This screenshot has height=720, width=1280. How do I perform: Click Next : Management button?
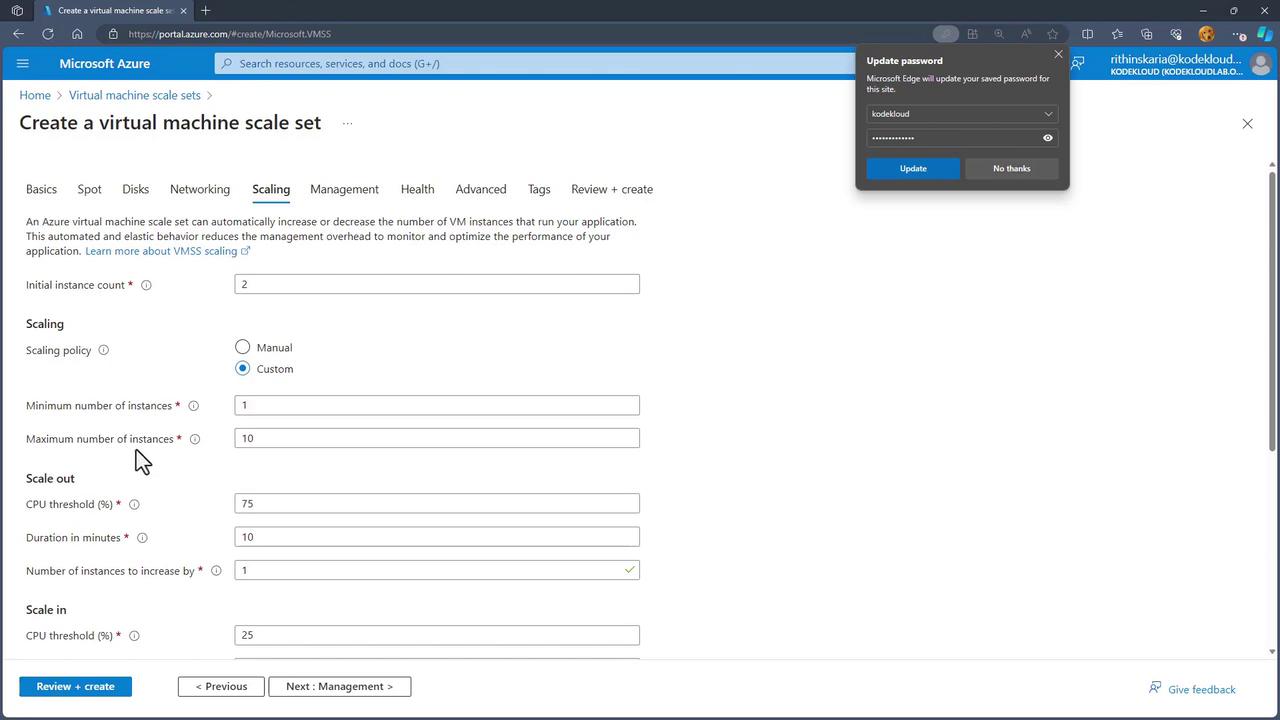pos(339,687)
